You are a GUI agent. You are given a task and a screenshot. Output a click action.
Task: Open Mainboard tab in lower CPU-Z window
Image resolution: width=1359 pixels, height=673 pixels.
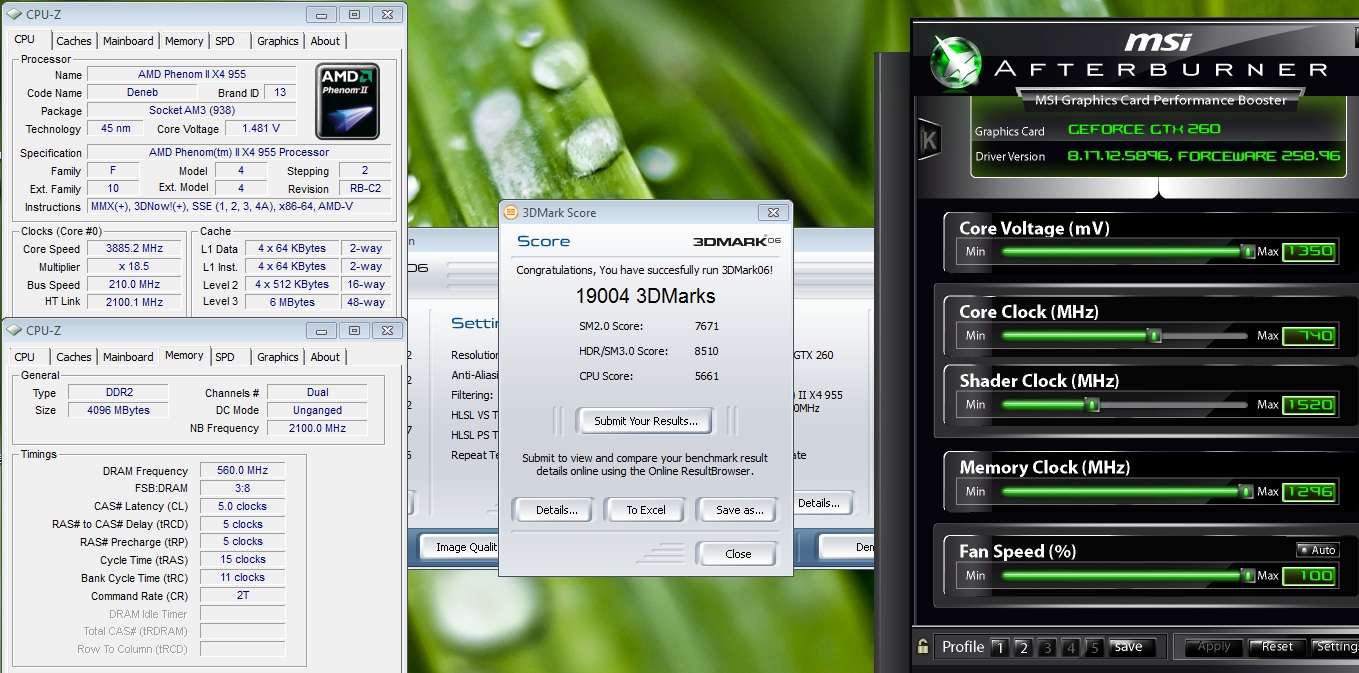click(x=129, y=357)
